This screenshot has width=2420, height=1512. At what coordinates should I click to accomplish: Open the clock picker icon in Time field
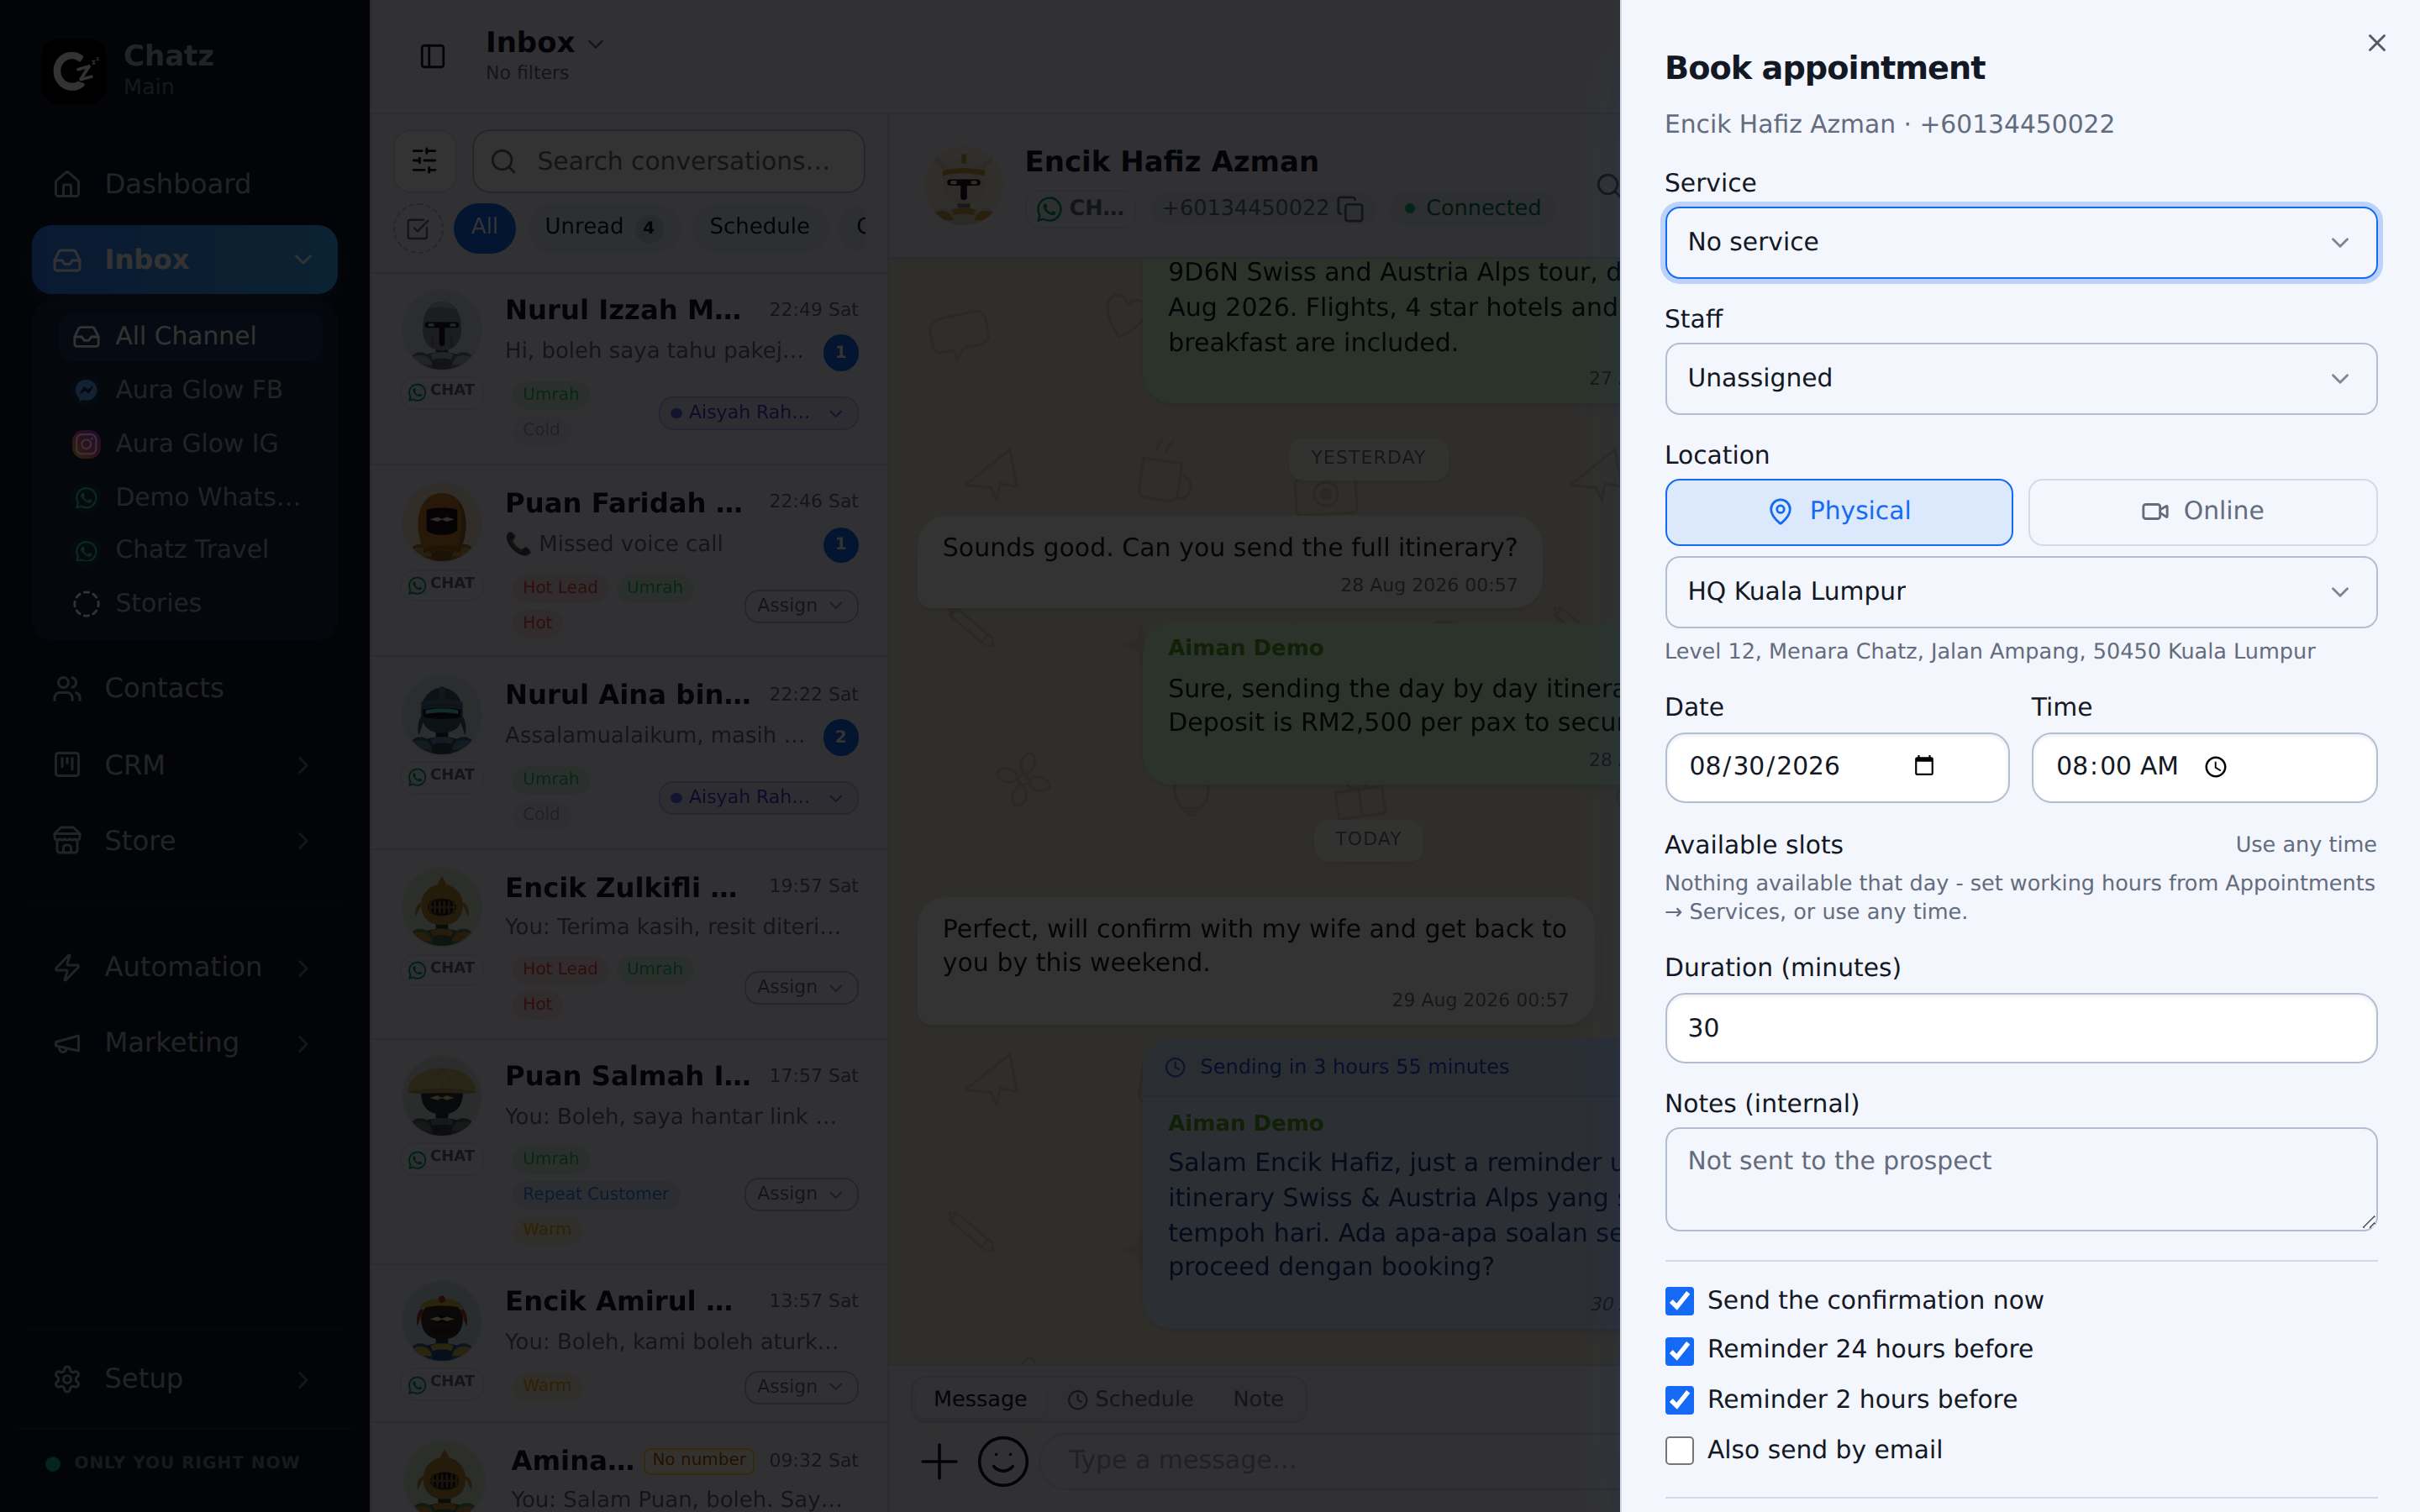2216,767
